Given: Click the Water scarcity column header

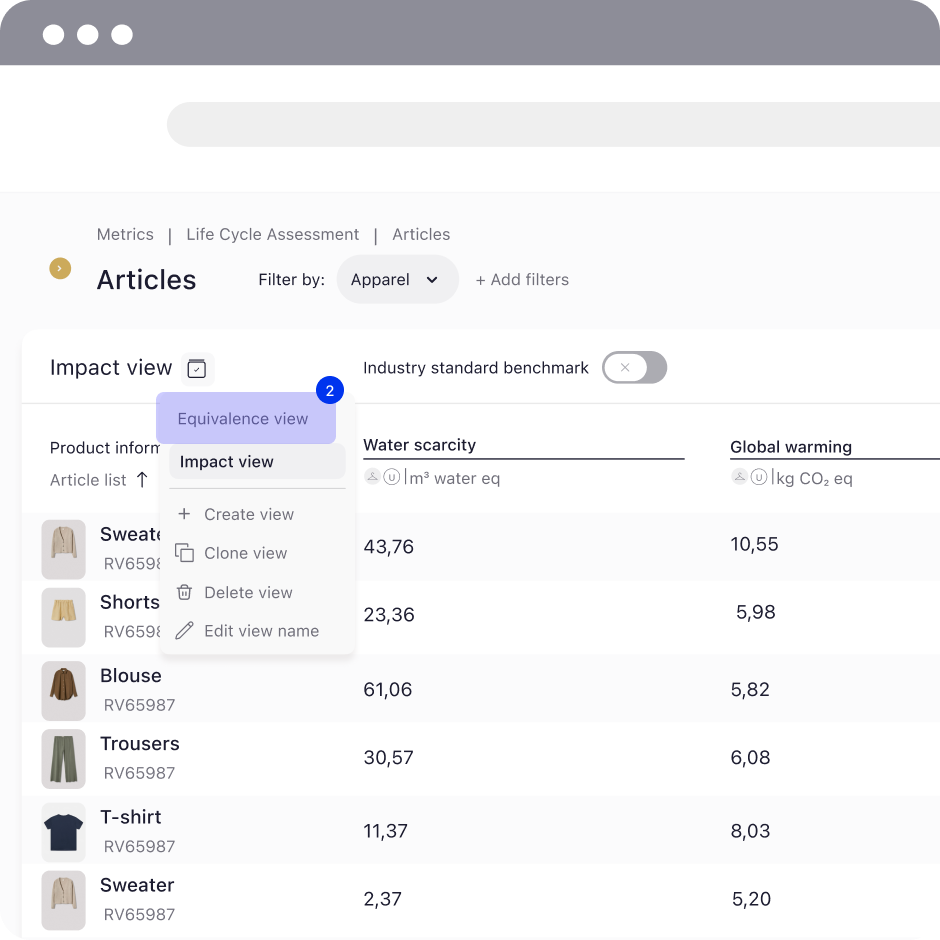Looking at the screenshot, I should tap(420, 445).
